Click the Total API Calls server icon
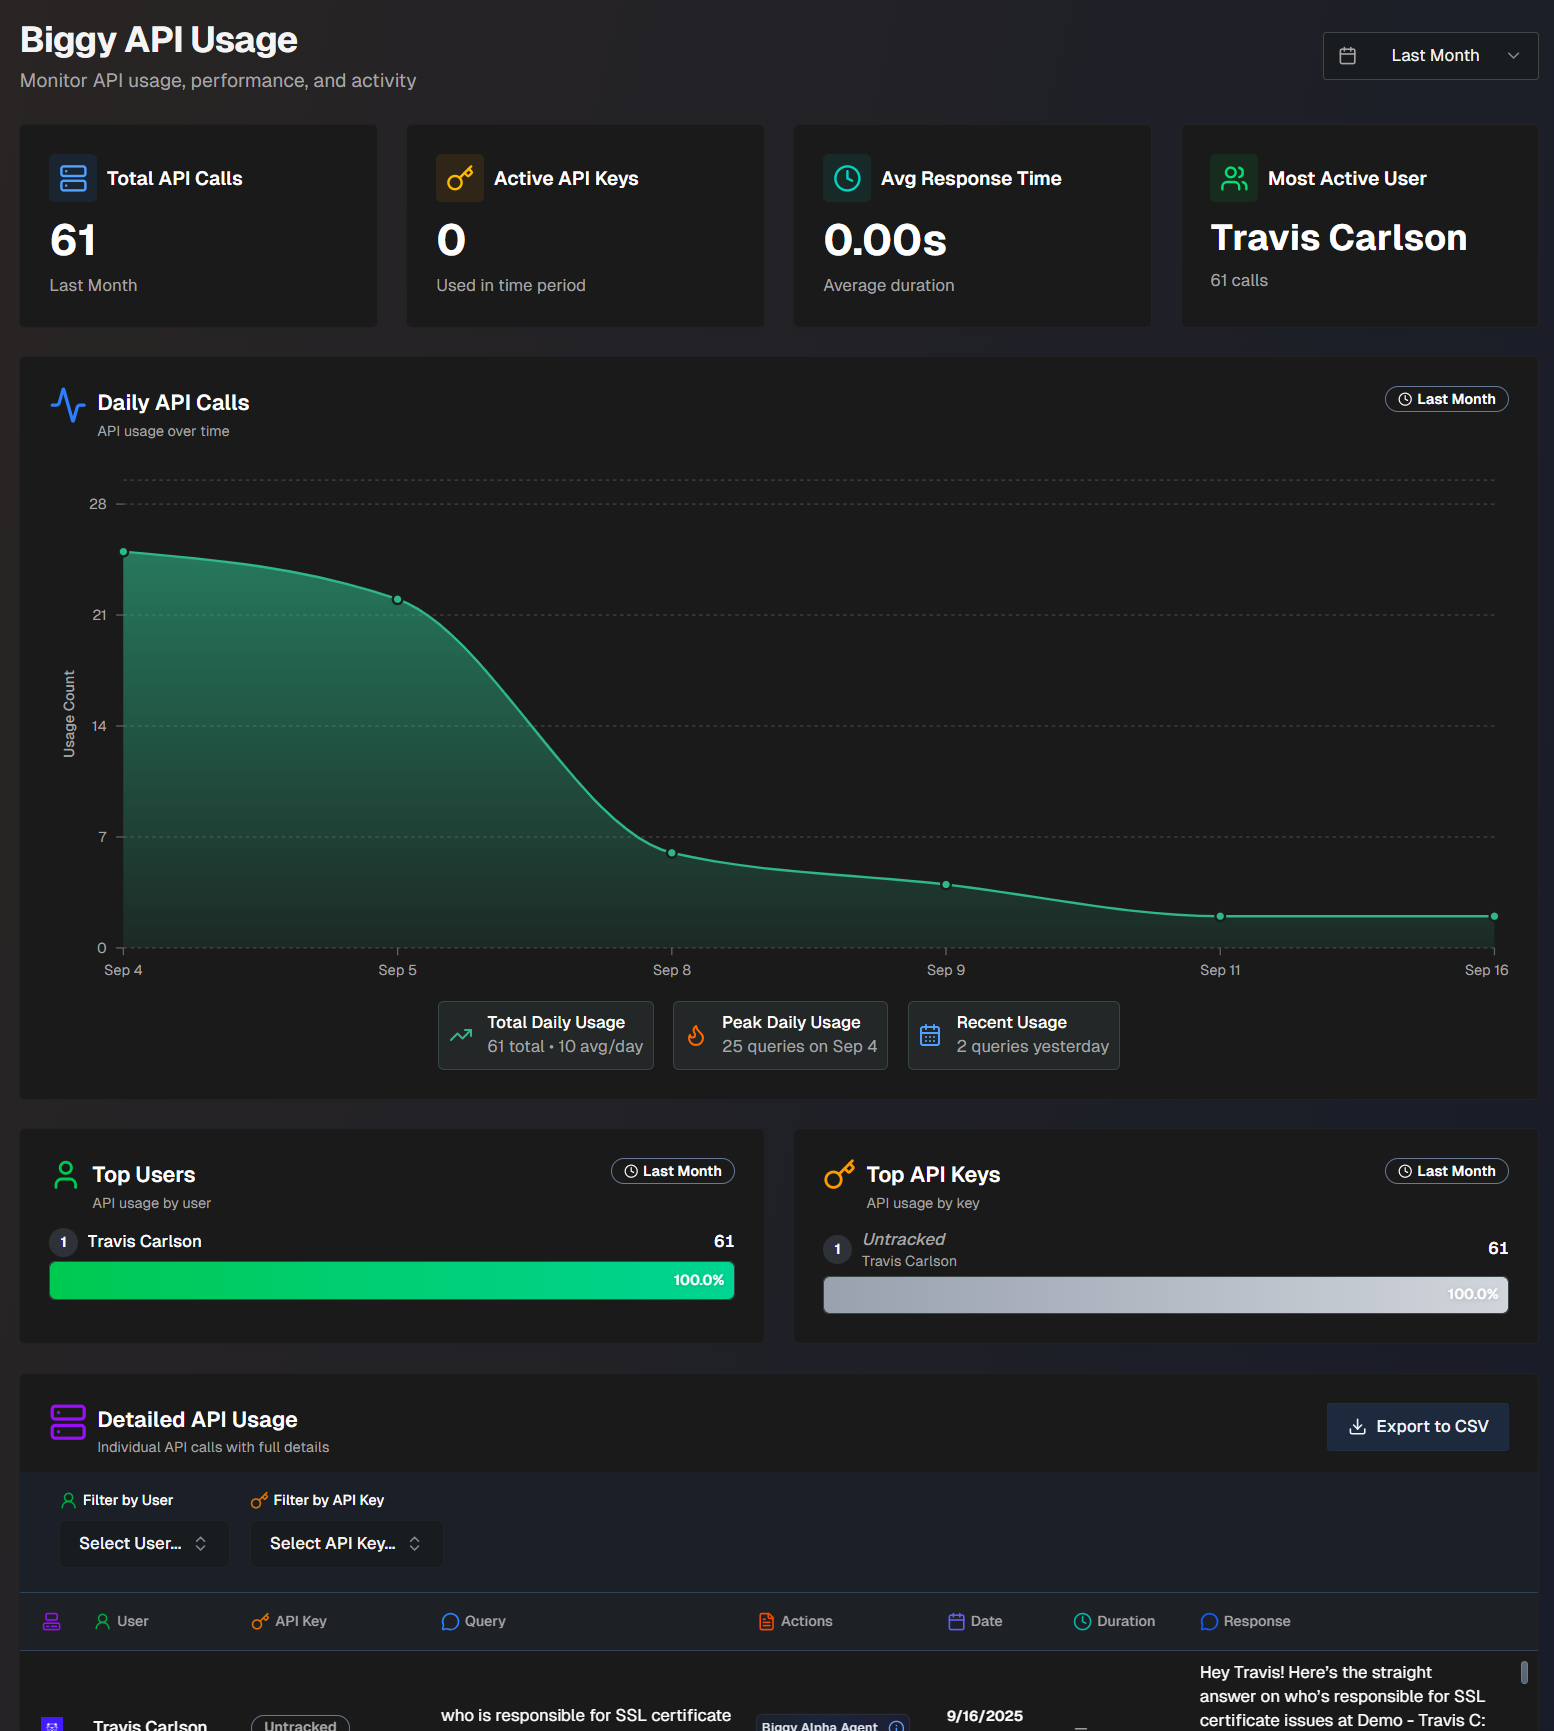 73,178
